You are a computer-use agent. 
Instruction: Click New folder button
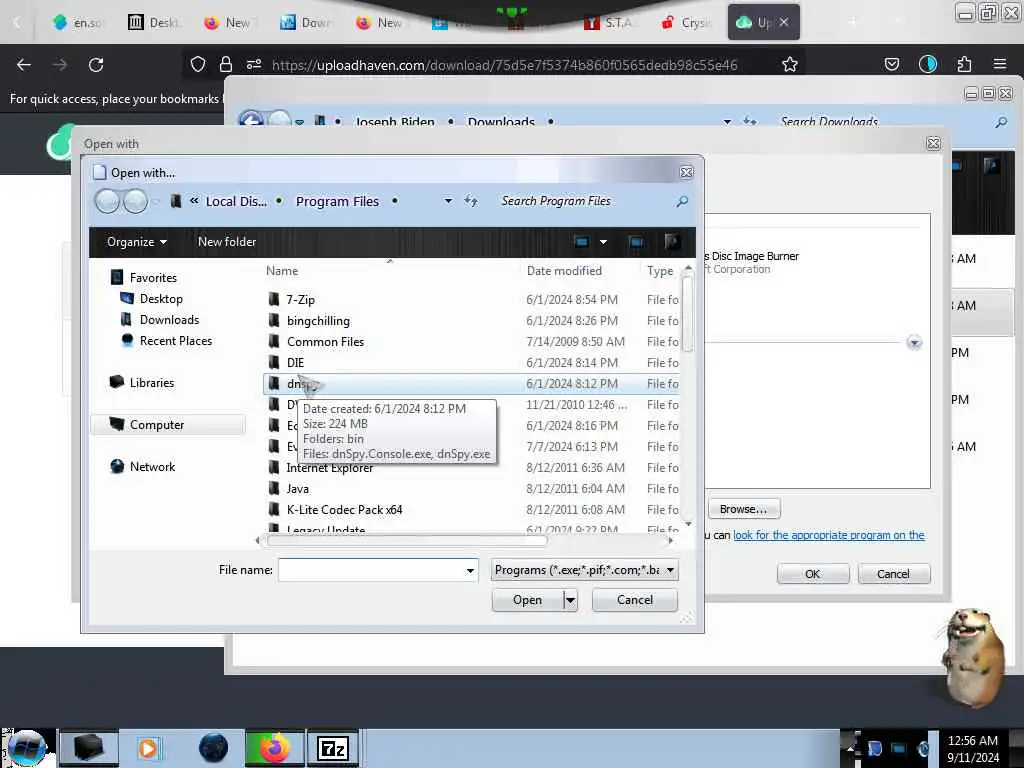pos(227,242)
